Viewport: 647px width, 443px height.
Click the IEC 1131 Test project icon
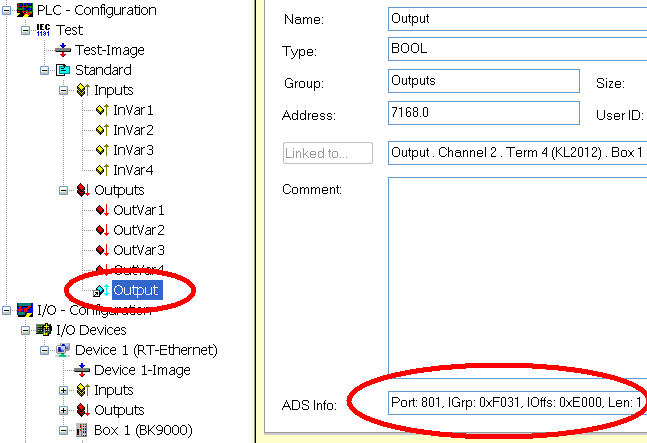click(x=43, y=30)
